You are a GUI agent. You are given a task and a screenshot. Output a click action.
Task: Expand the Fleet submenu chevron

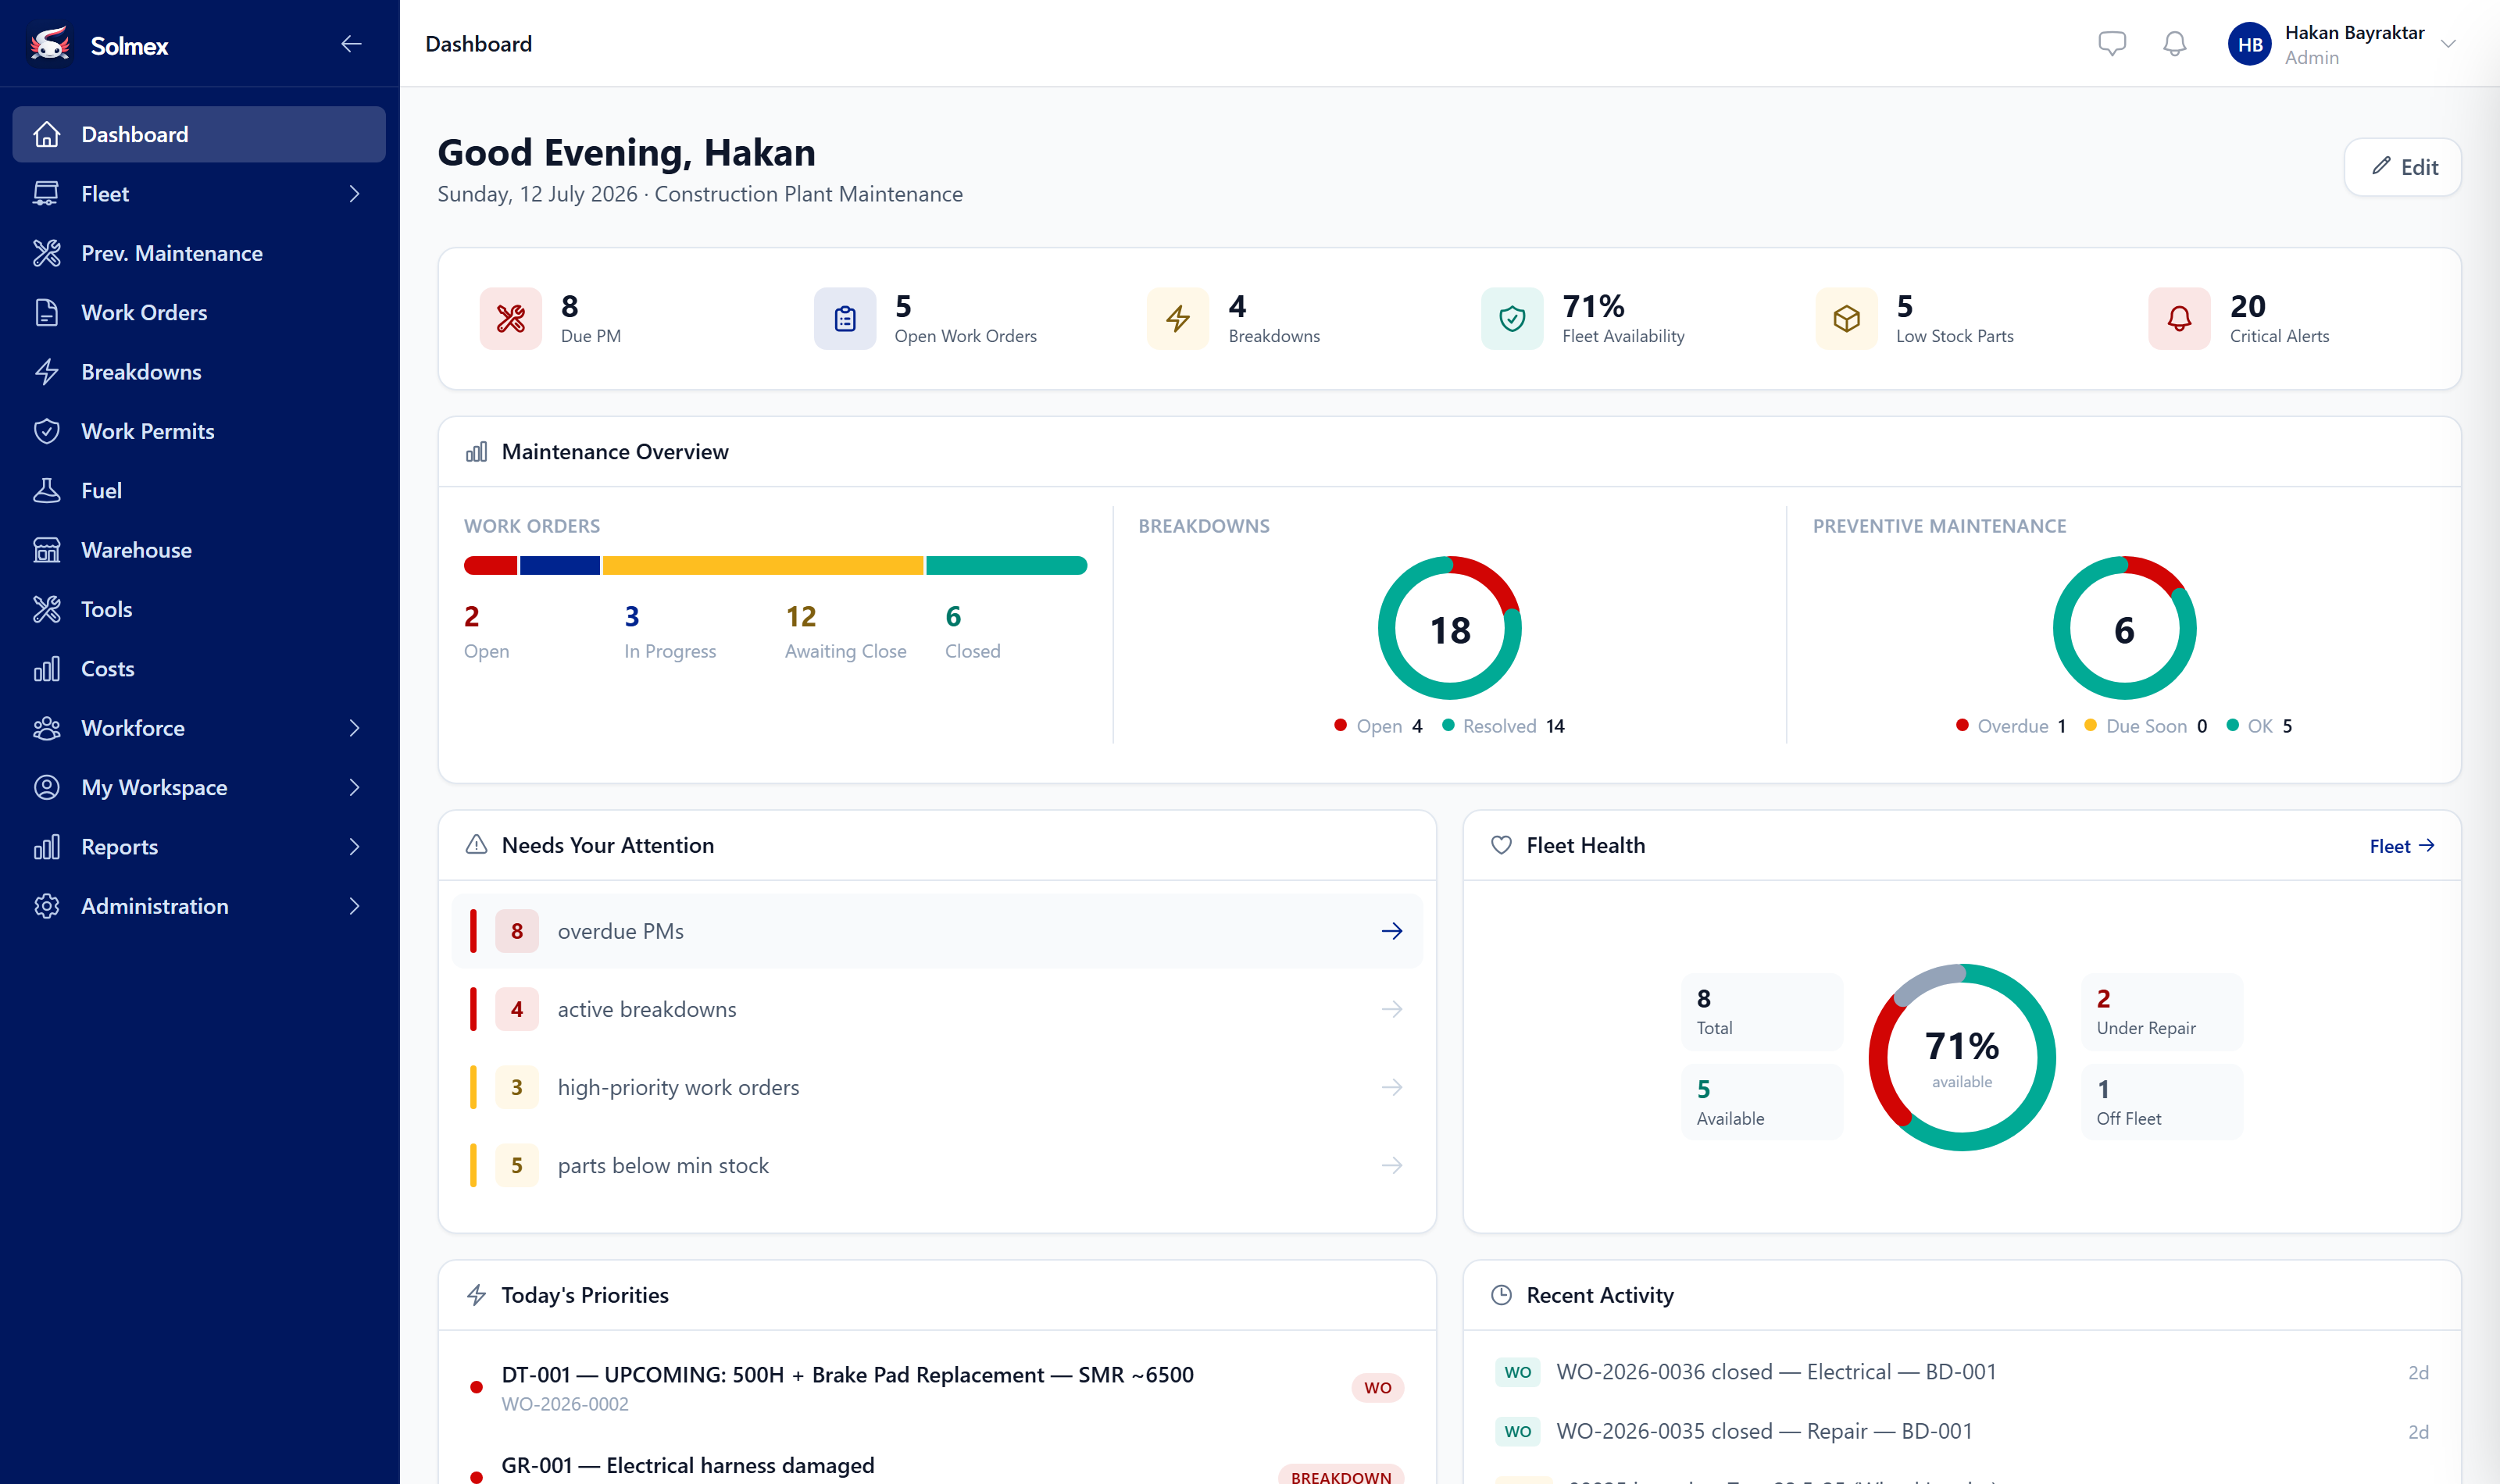tap(354, 193)
